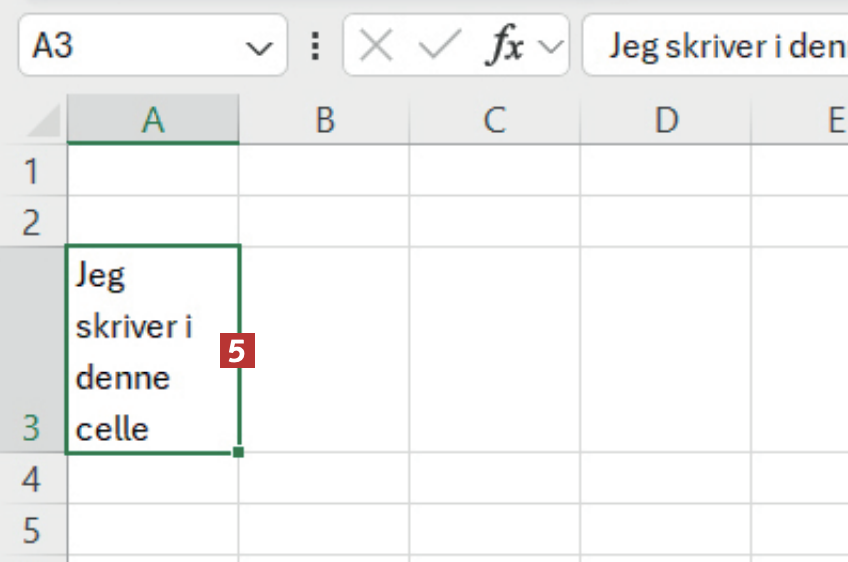Click the Select All corner triangle
Screen dimensions: 848x562
(44, 121)
